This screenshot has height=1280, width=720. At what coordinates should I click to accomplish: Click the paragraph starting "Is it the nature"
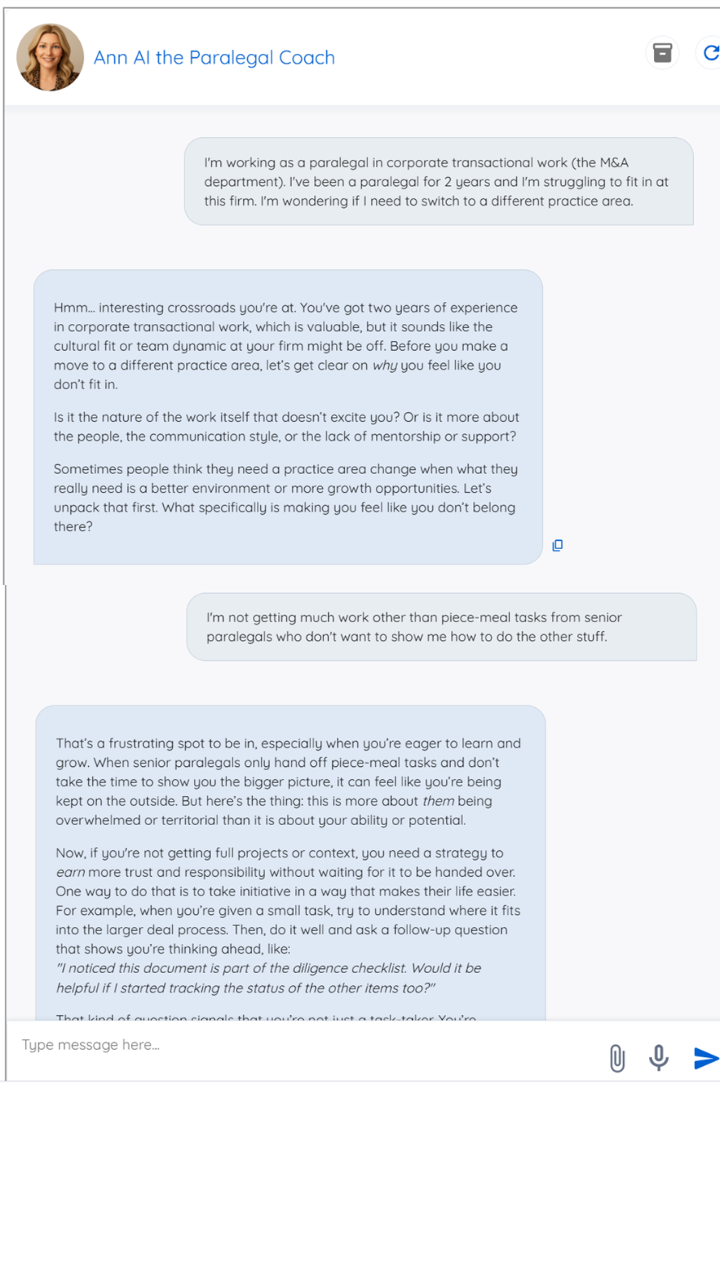(x=287, y=427)
